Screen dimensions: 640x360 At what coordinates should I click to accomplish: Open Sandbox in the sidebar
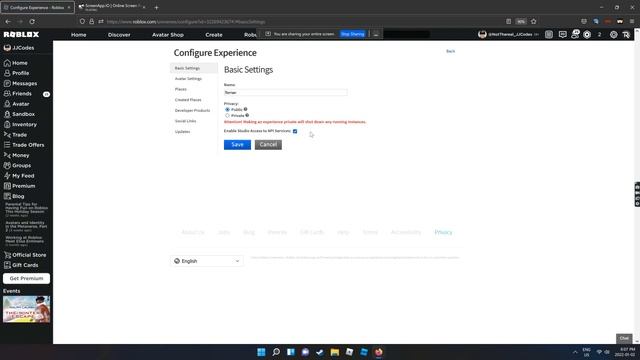(19, 114)
